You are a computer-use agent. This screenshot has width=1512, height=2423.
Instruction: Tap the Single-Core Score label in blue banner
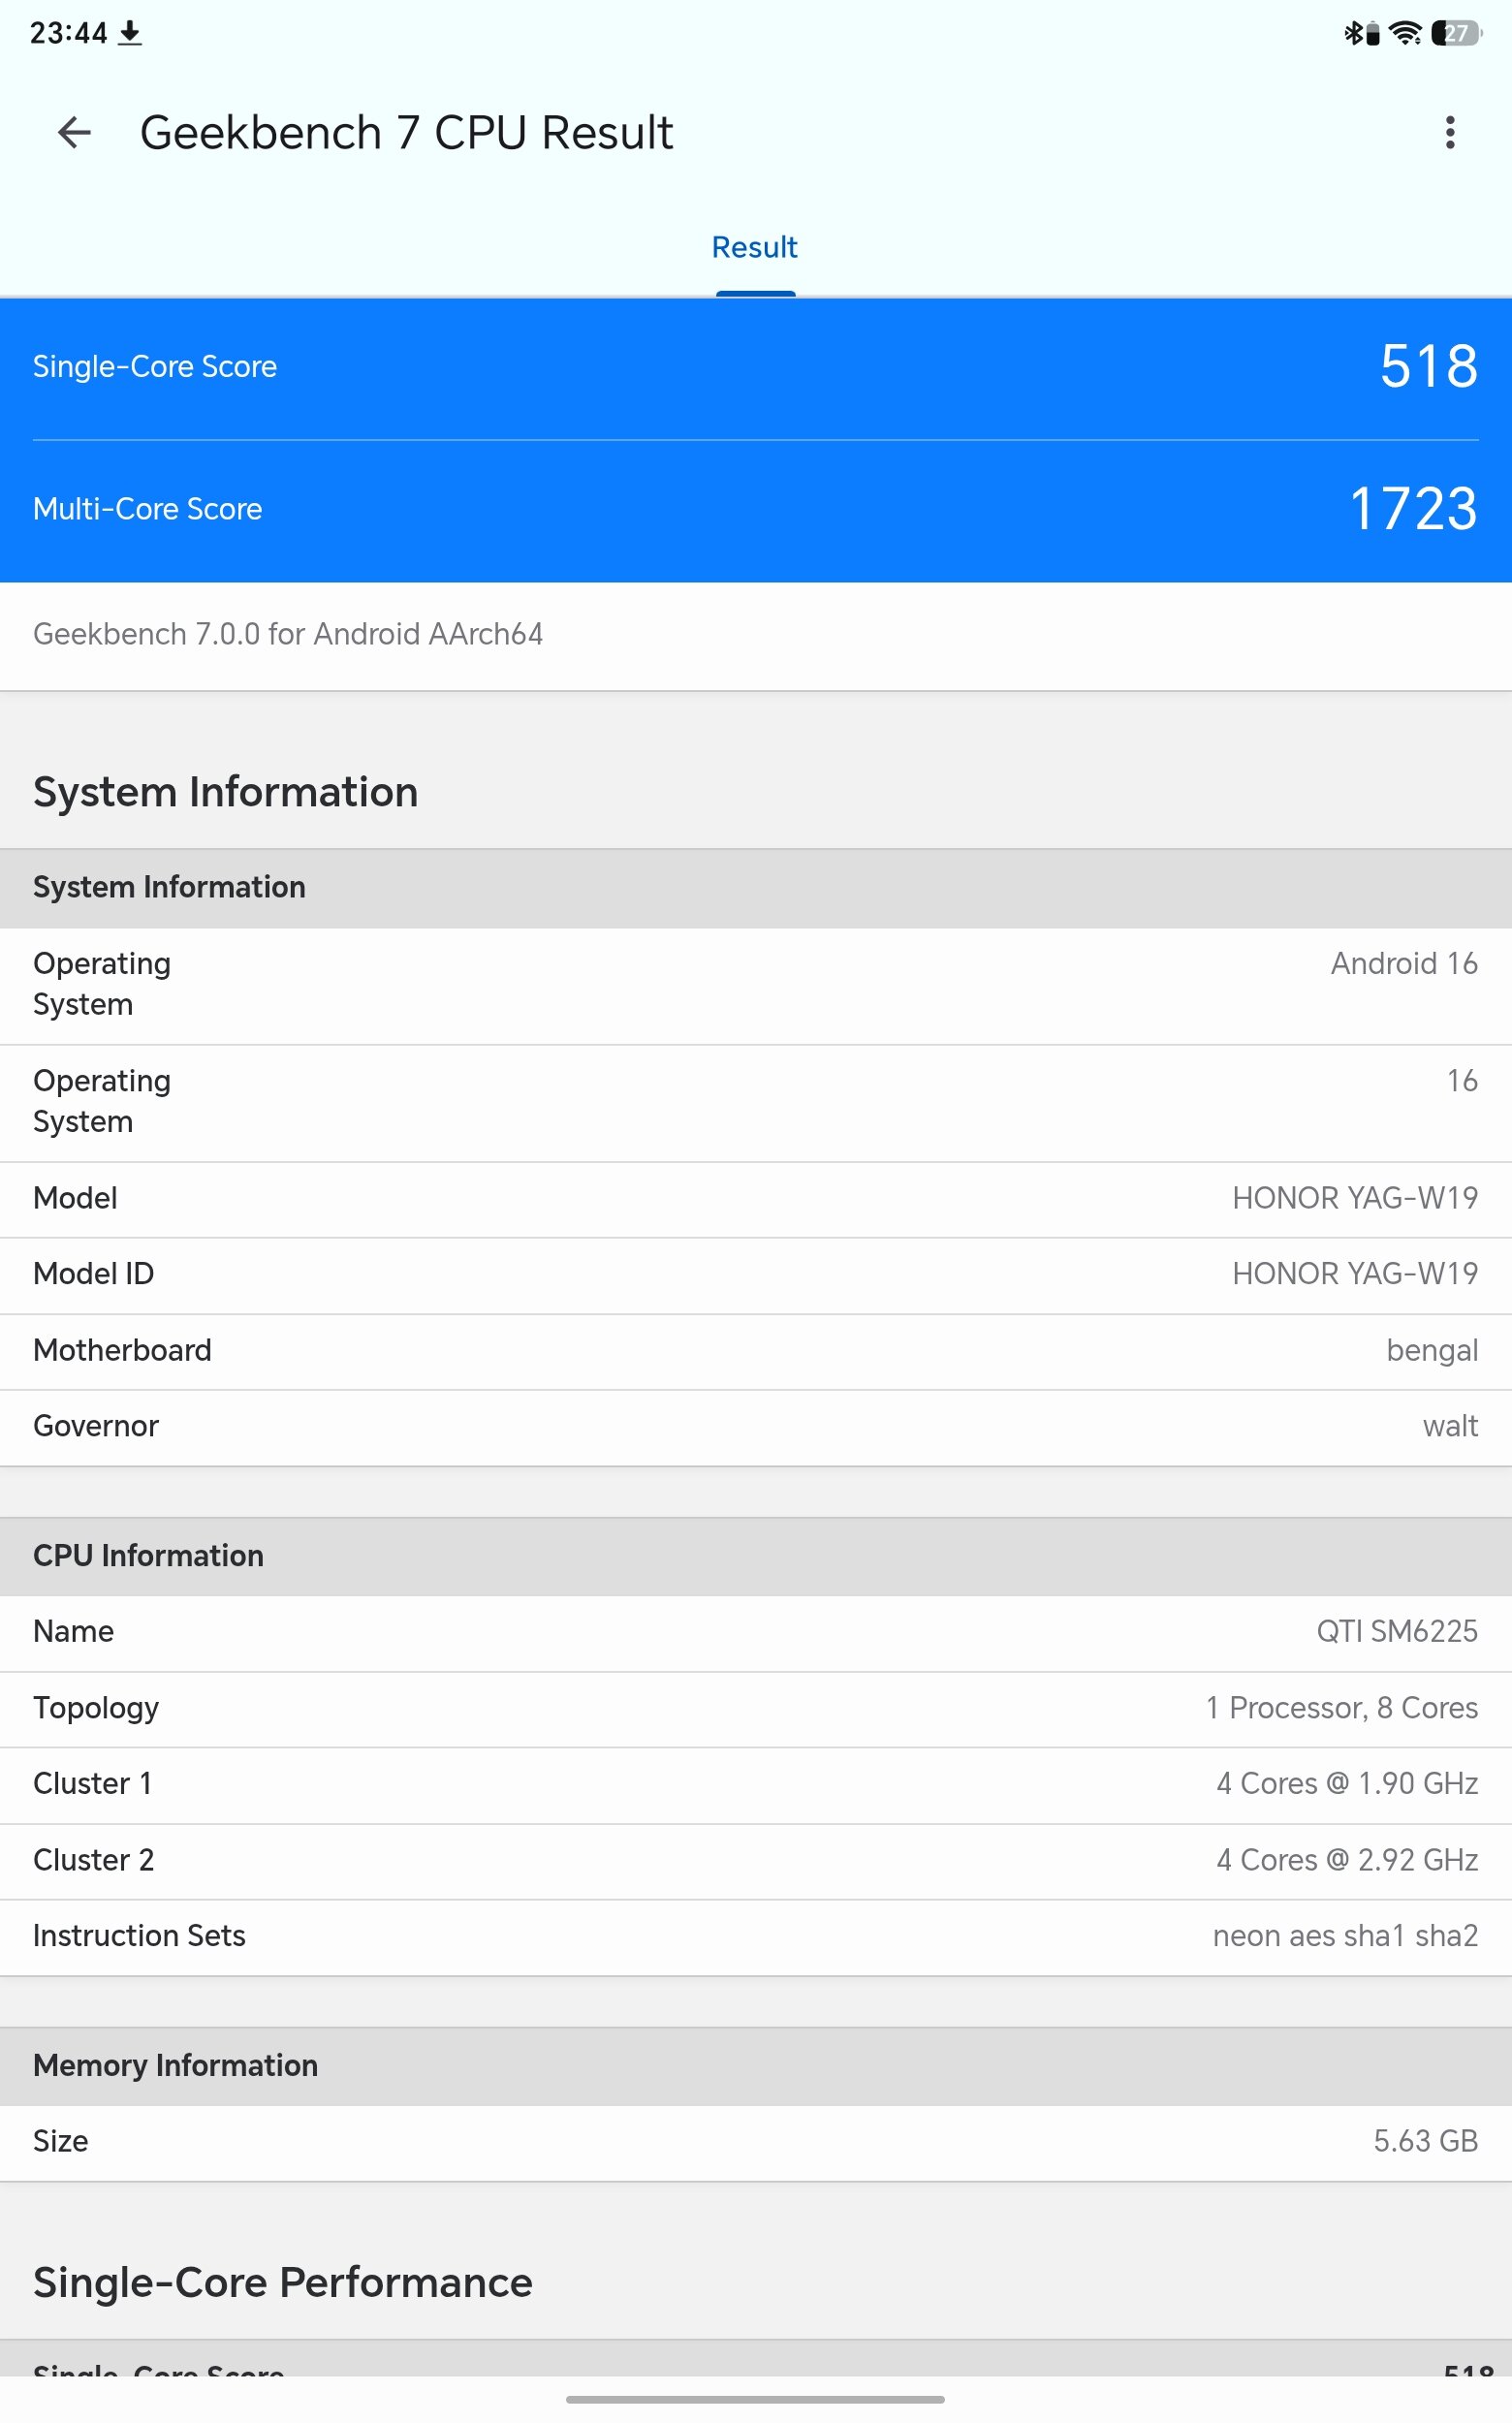click(x=155, y=366)
